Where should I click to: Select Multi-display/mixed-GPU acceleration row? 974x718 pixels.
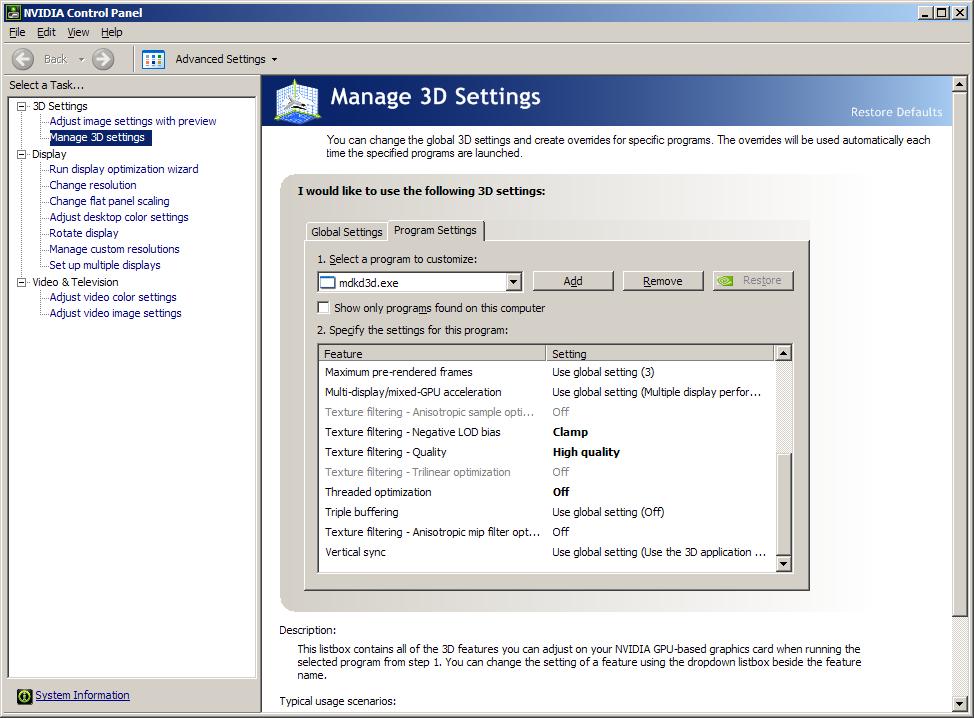tap(547, 392)
